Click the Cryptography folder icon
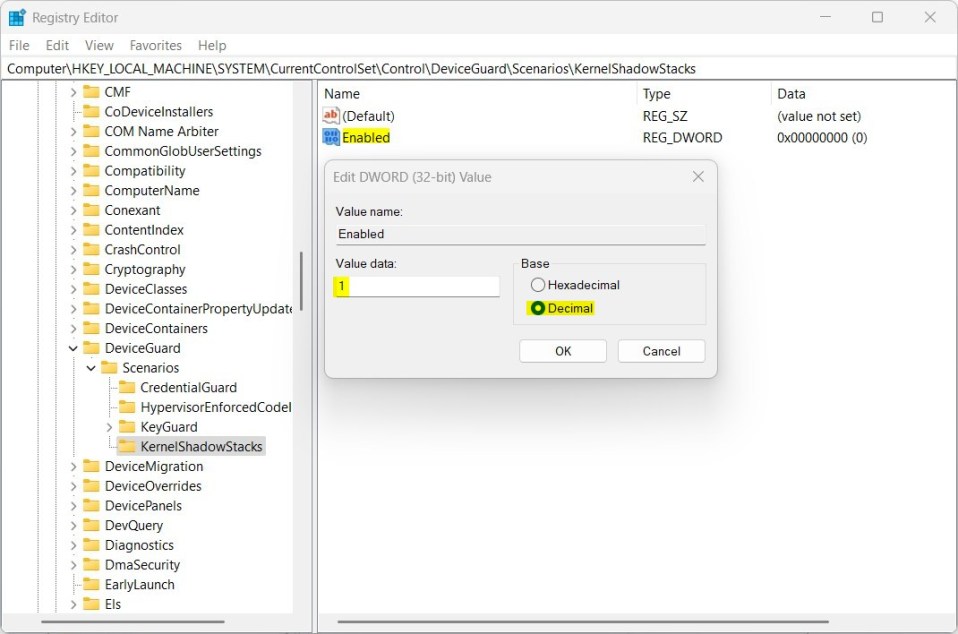The width and height of the screenshot is (958, 634). coord(91,269)
